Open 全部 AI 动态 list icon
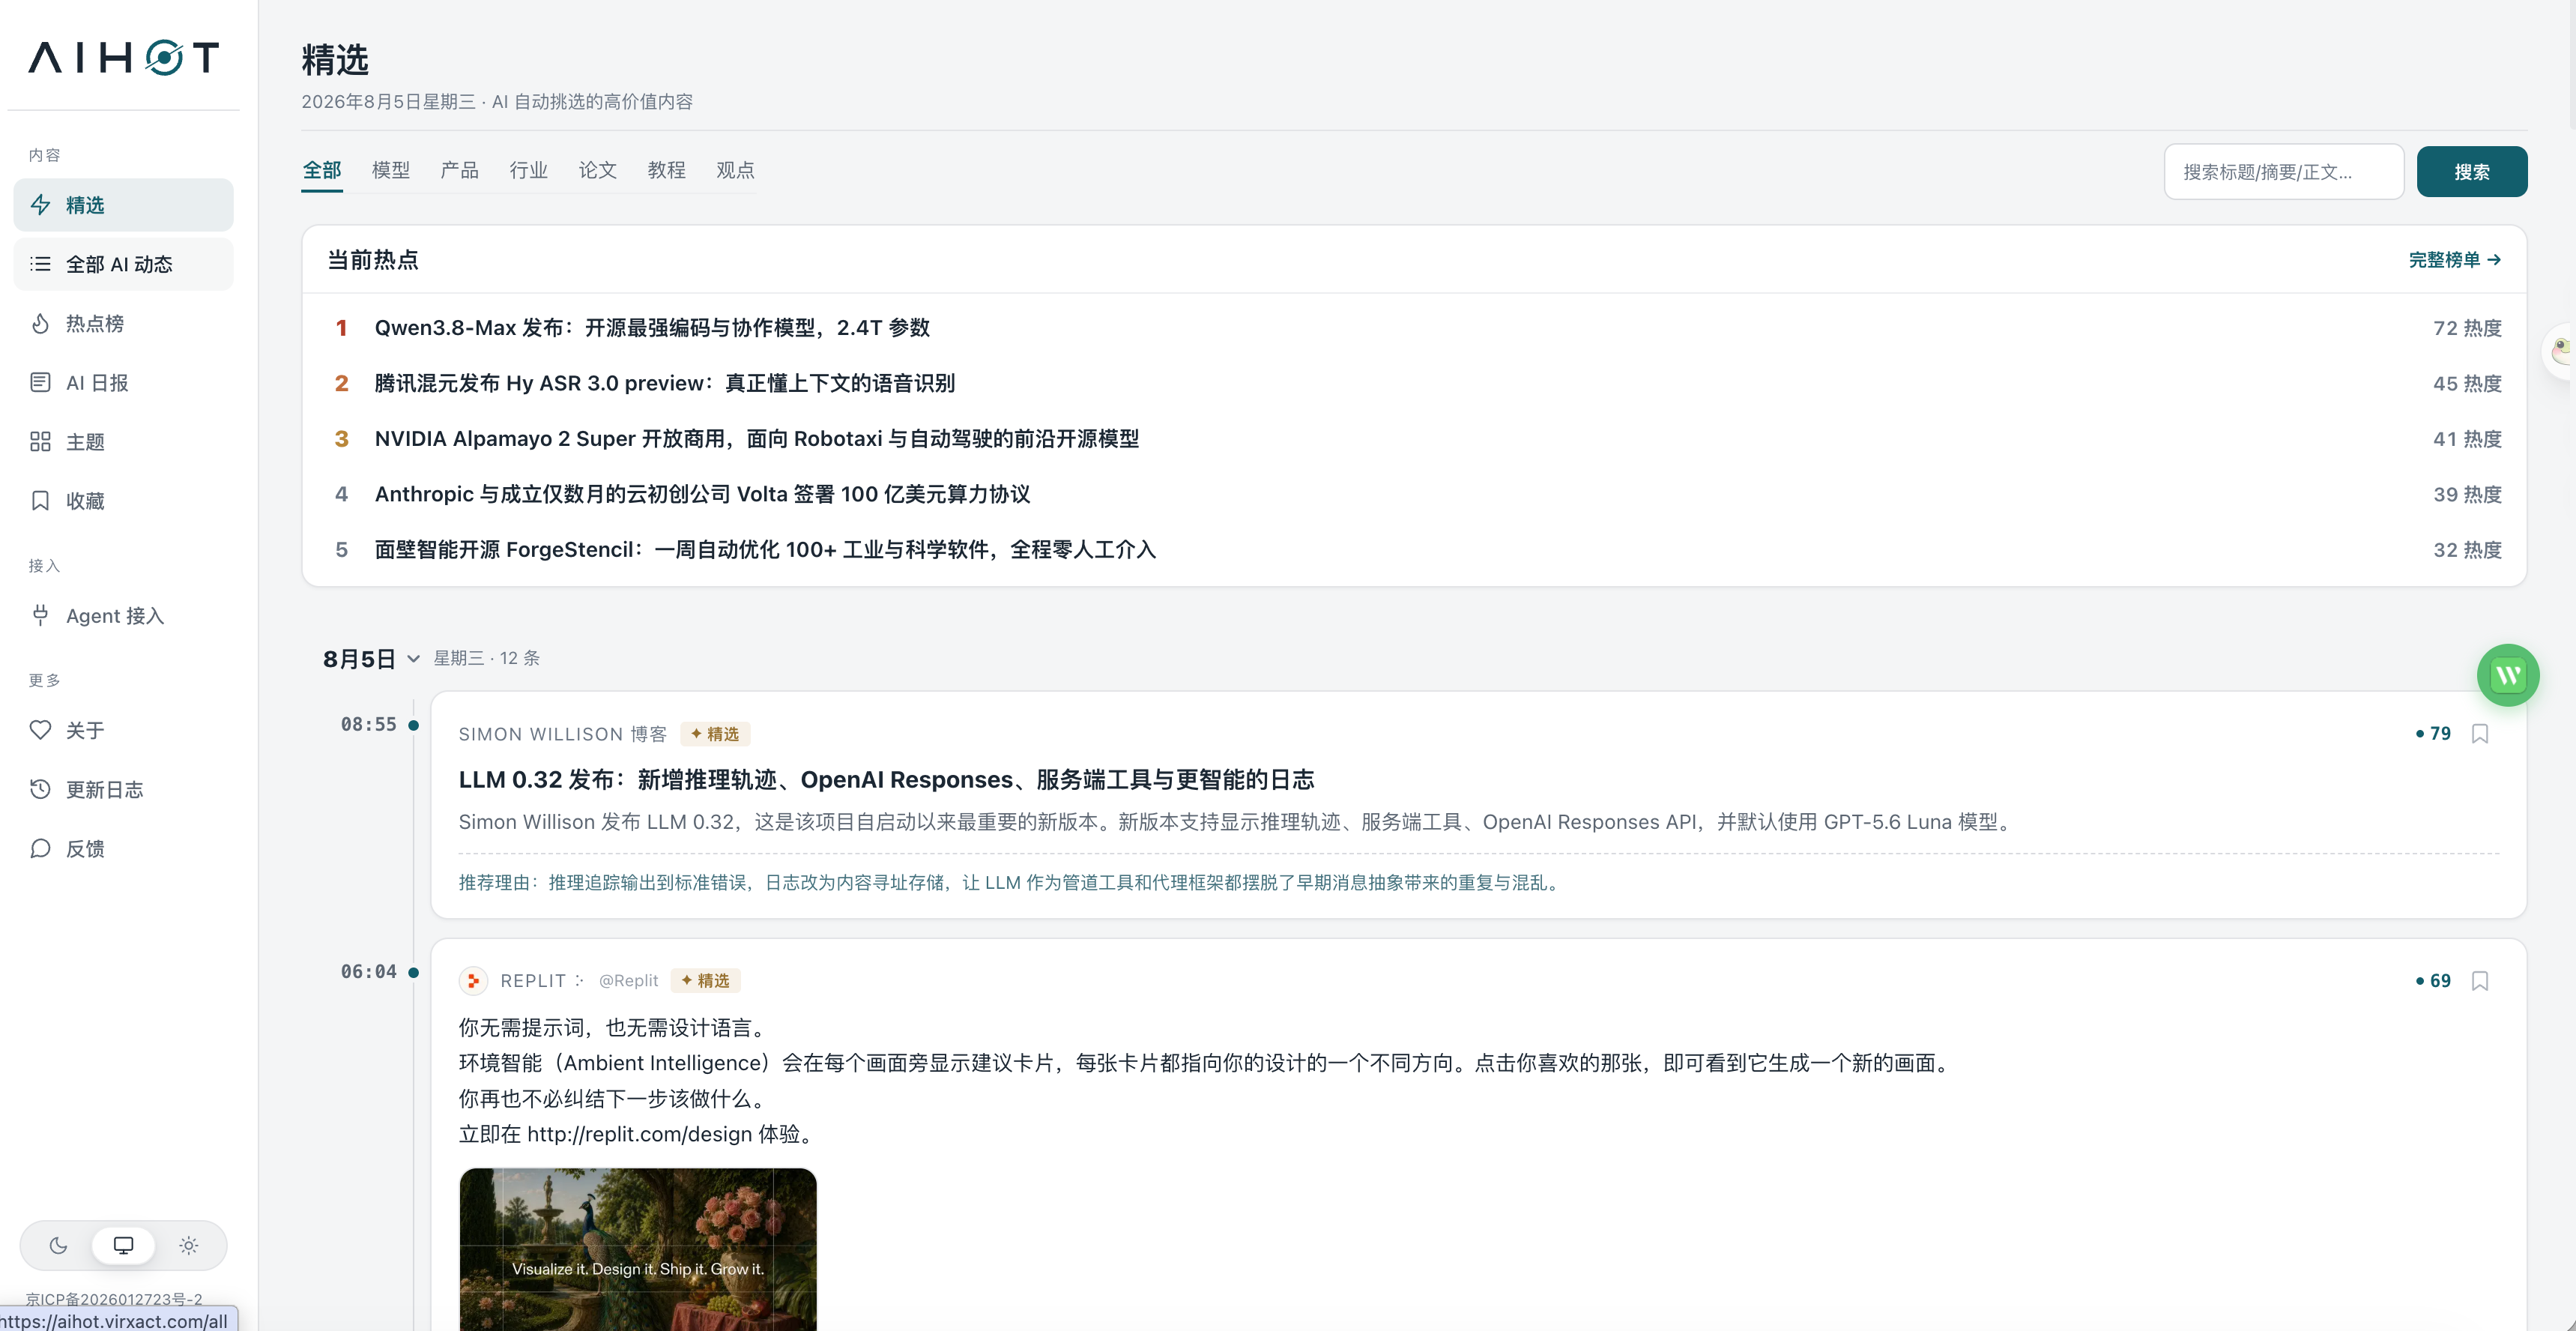 tap(40, 264)
